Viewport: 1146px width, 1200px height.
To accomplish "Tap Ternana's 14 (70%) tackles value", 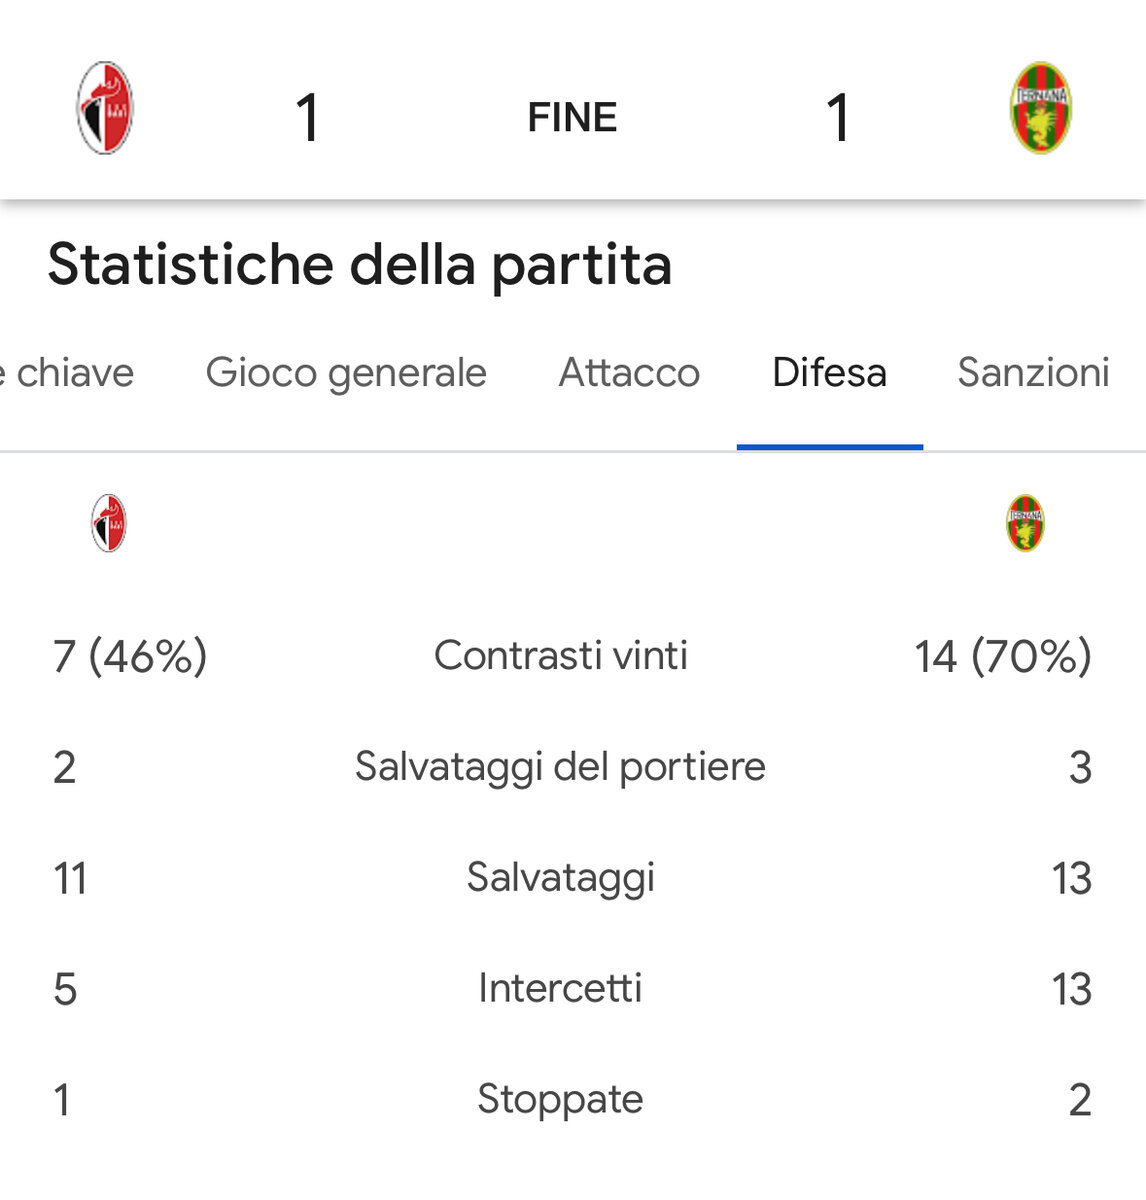I will click(1003, 657).
